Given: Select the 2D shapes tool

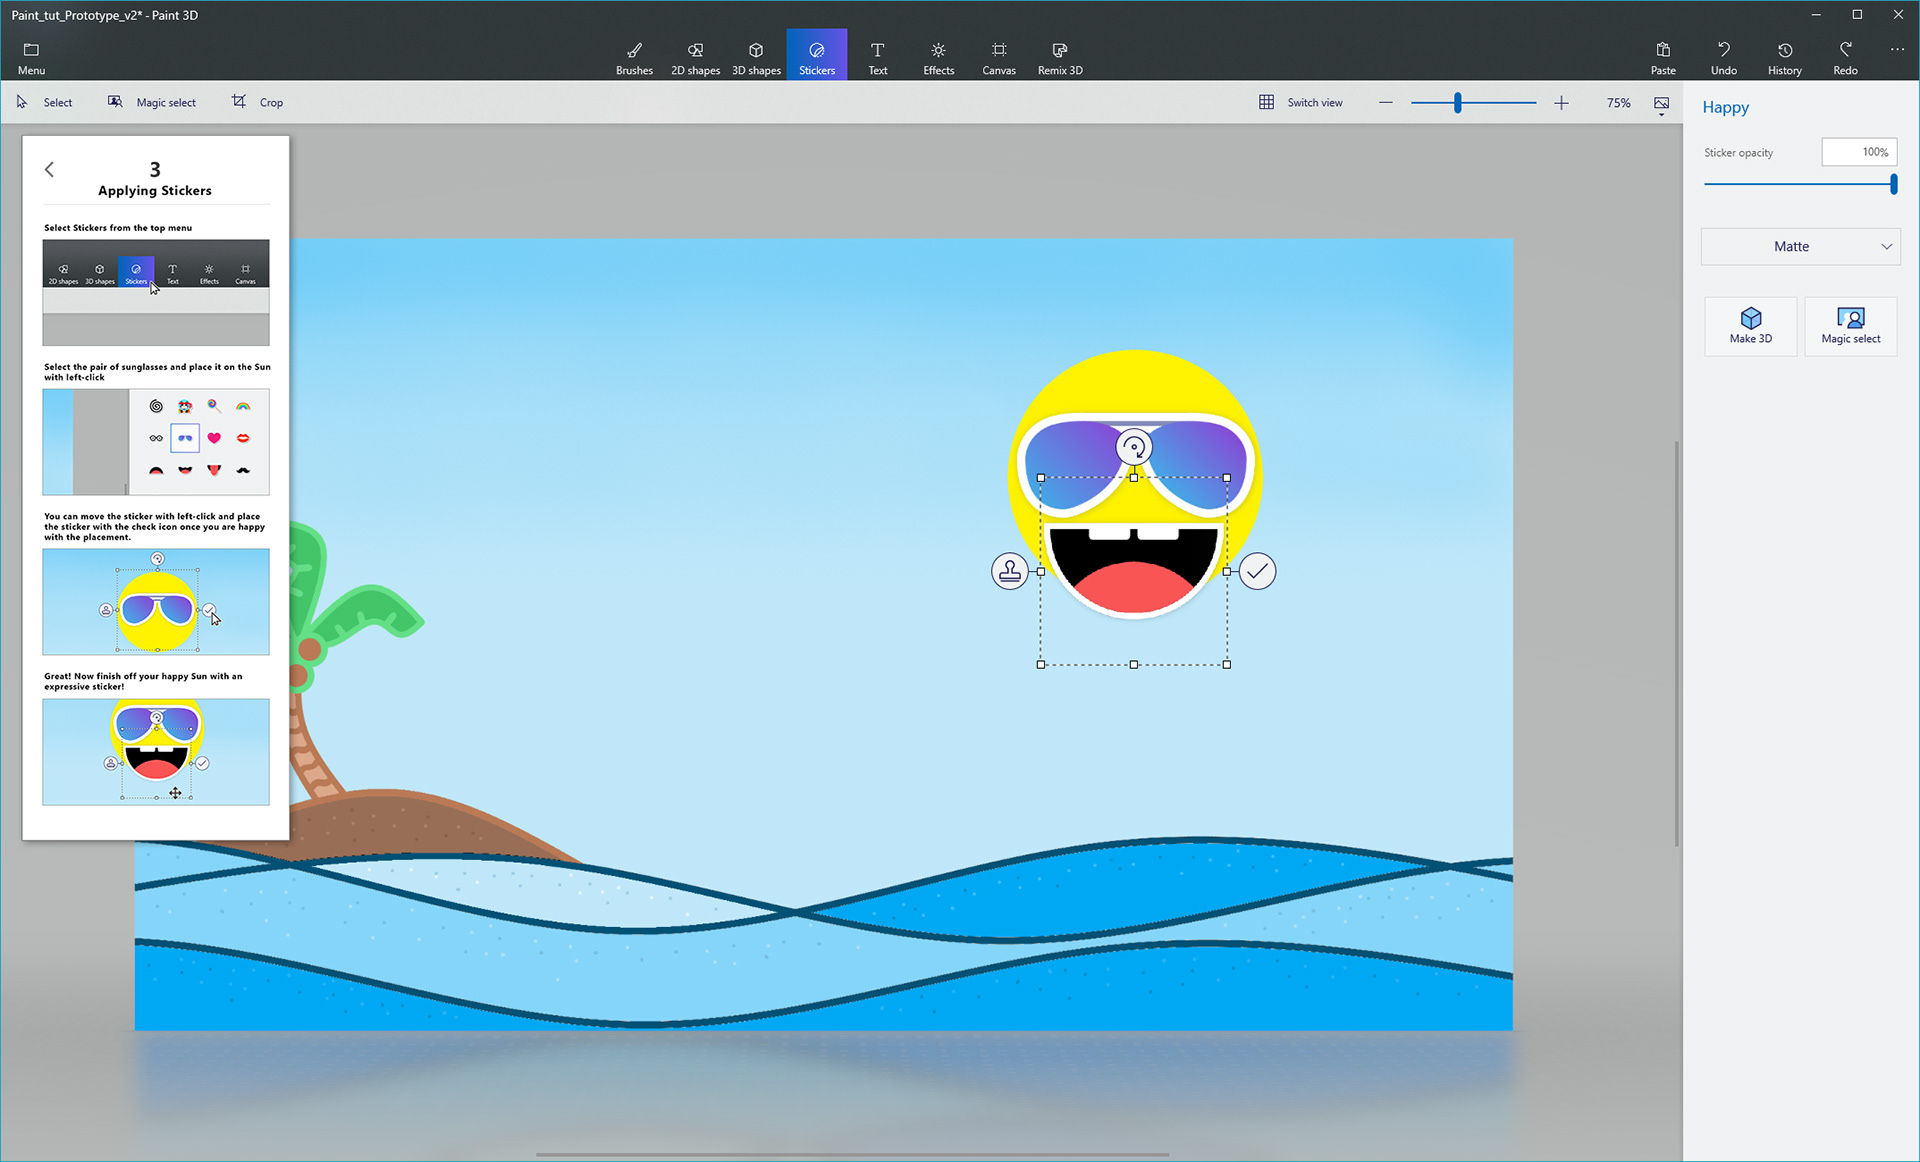Looking at the screenshot, I should point(695,57).
